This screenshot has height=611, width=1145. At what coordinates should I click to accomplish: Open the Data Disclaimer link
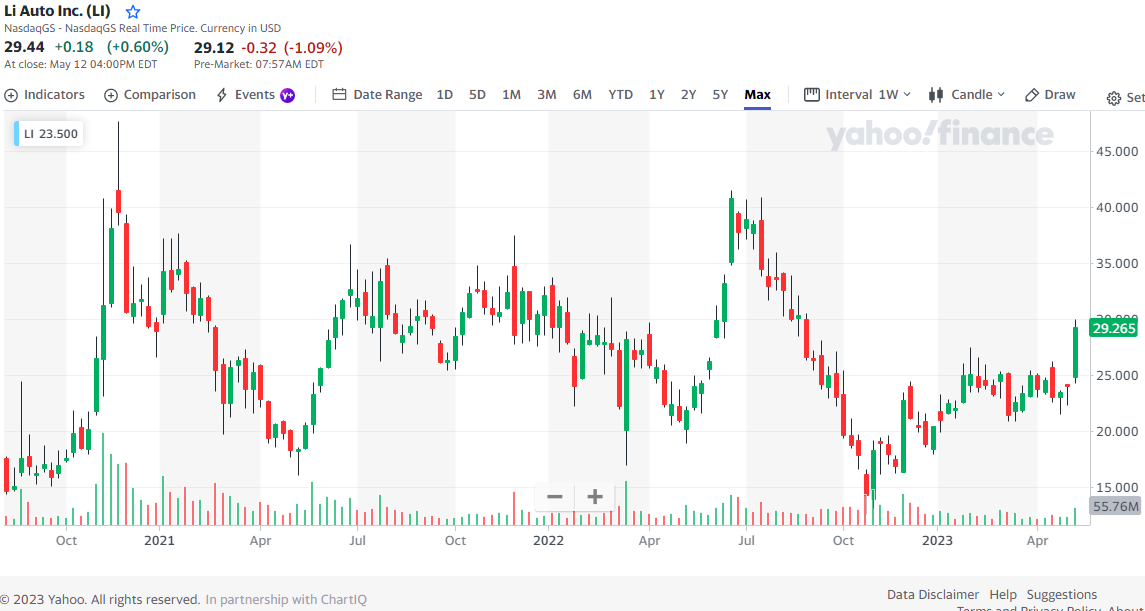tap(933, 595)
